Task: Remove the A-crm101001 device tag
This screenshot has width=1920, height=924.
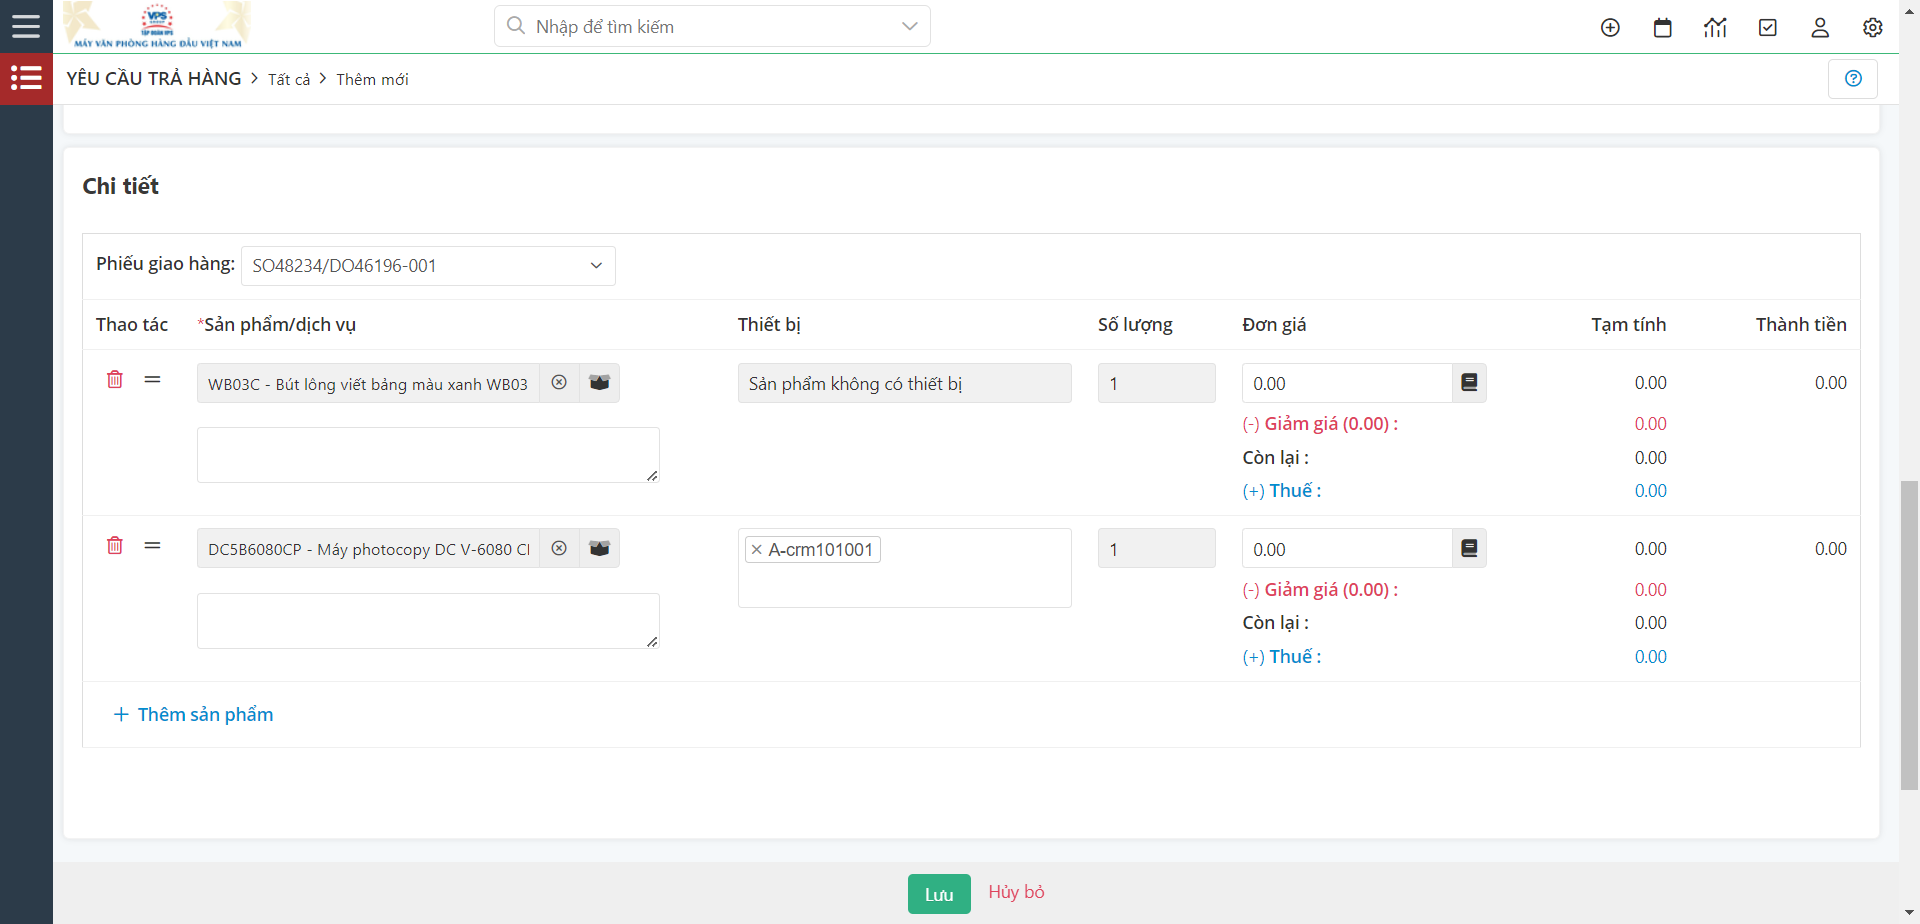Action: (x=757, y=550)
